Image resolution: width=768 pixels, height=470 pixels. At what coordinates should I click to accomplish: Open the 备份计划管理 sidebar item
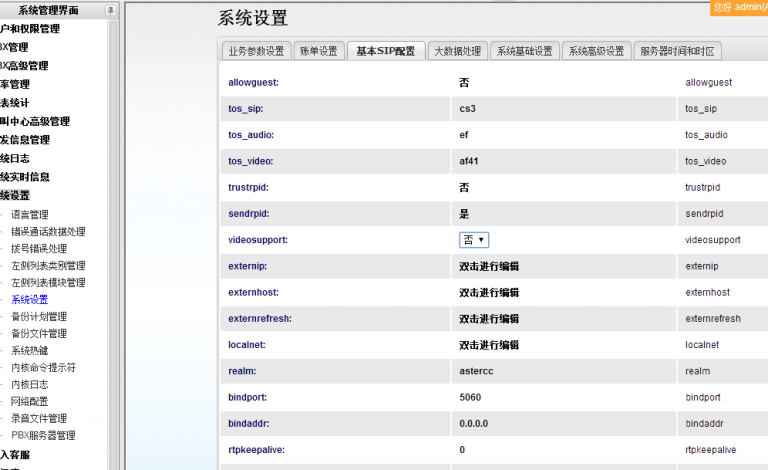point(39,317)
